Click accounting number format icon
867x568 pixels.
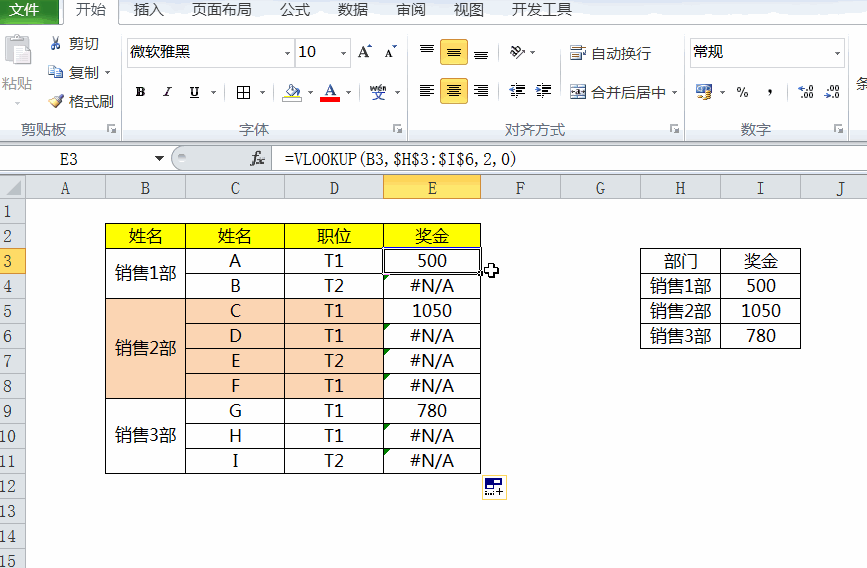[704, 92]
